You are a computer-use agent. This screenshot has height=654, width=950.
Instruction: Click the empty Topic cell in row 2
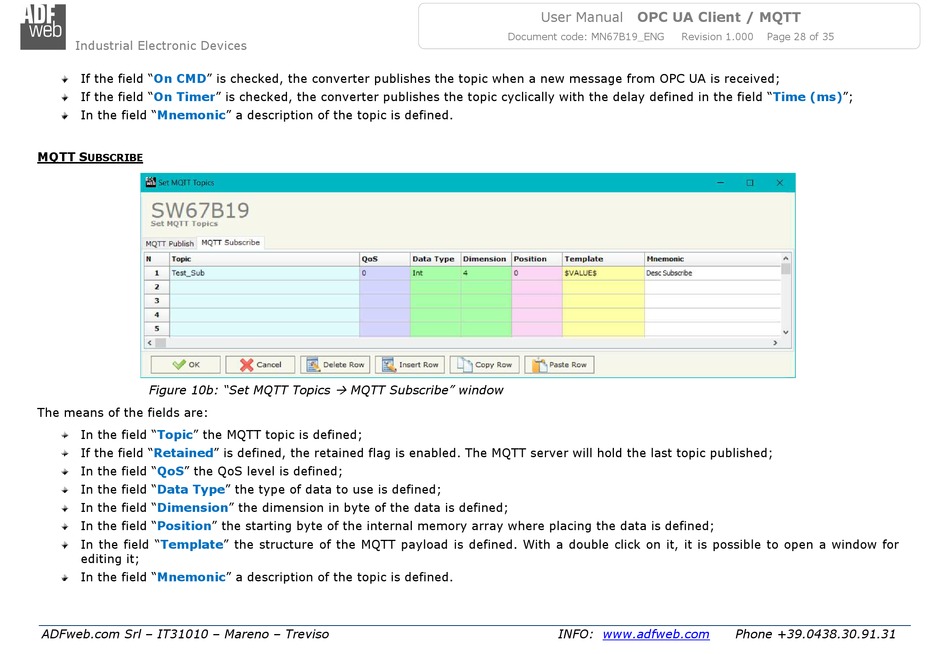pos(264,287)
